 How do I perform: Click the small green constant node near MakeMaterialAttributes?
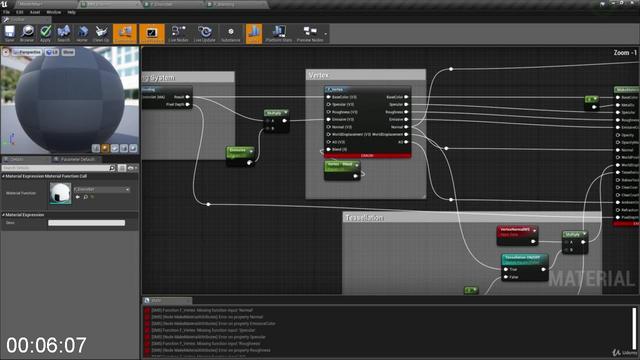tap(591, 103)
